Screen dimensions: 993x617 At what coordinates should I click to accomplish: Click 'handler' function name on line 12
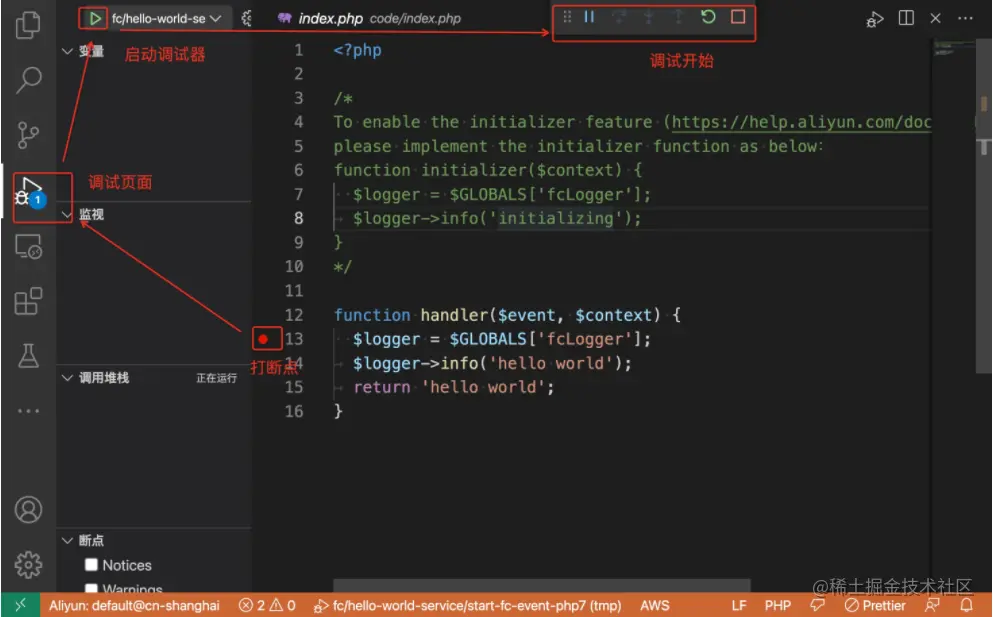(x=454, y=315)
